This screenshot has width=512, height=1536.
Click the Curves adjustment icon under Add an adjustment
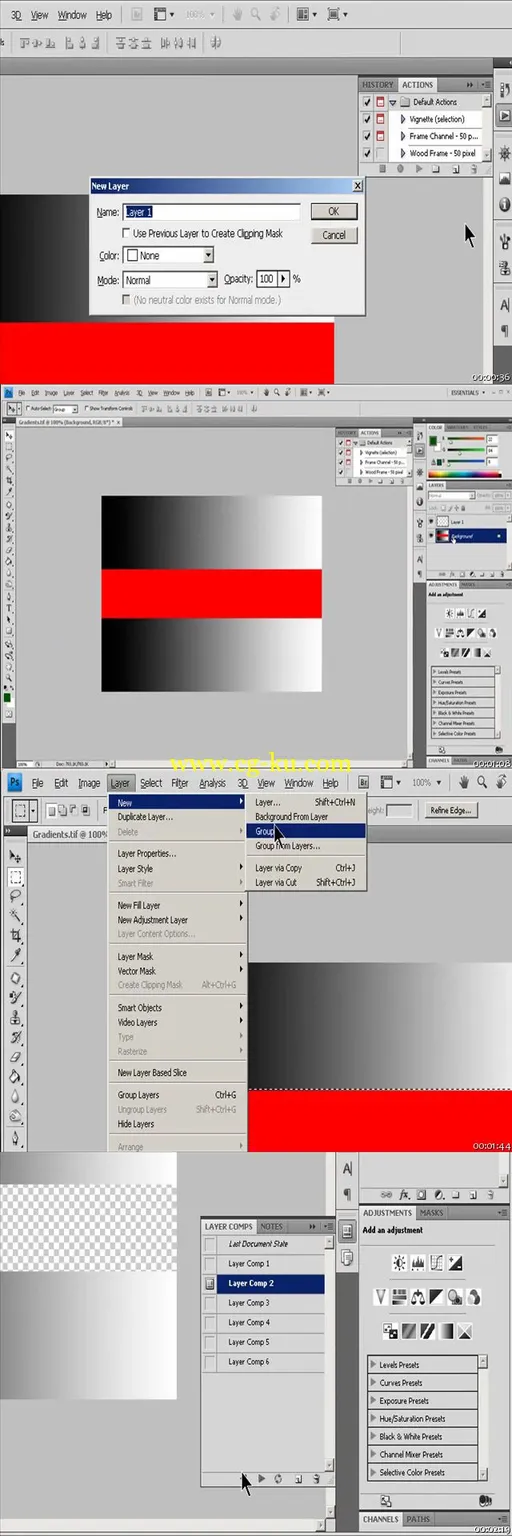[437, 1263]
